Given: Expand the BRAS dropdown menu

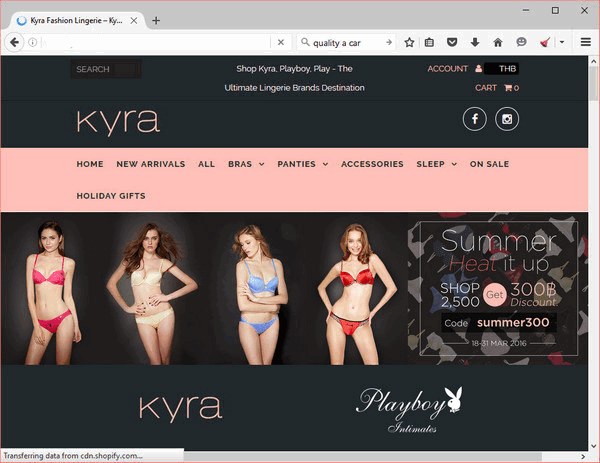Looking at the screenshot, I should click(246, 164).
